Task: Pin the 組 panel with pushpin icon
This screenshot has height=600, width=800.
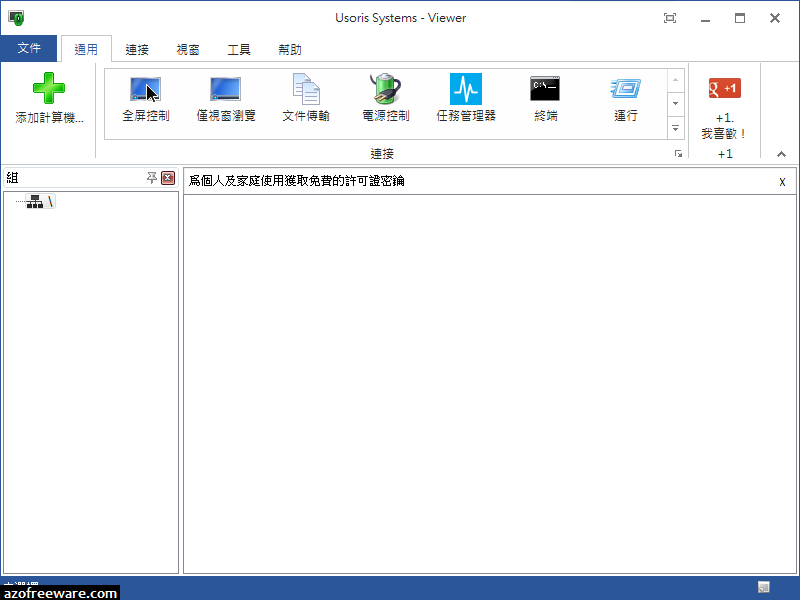Action: tap(152, 178)
